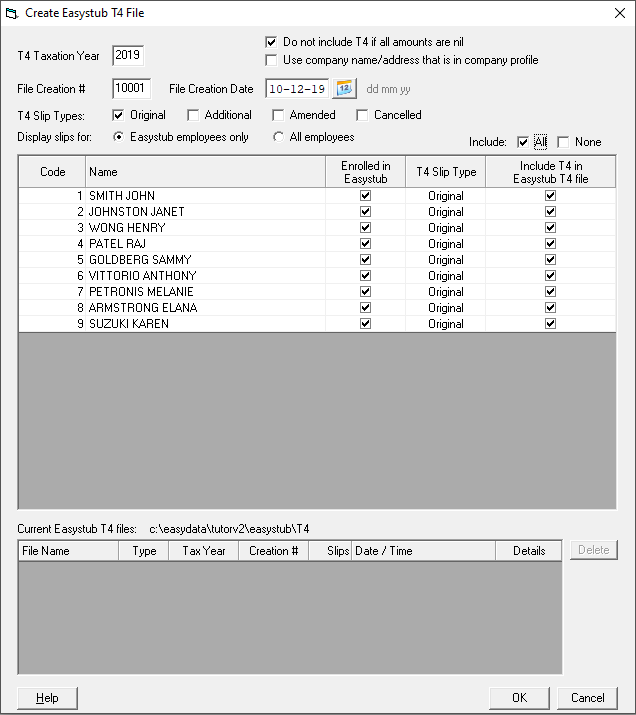Image resolution: width=636 pixels, height=715 pixels.
Task: Select the WONG HENRY name cell
Action: (205, 228)
